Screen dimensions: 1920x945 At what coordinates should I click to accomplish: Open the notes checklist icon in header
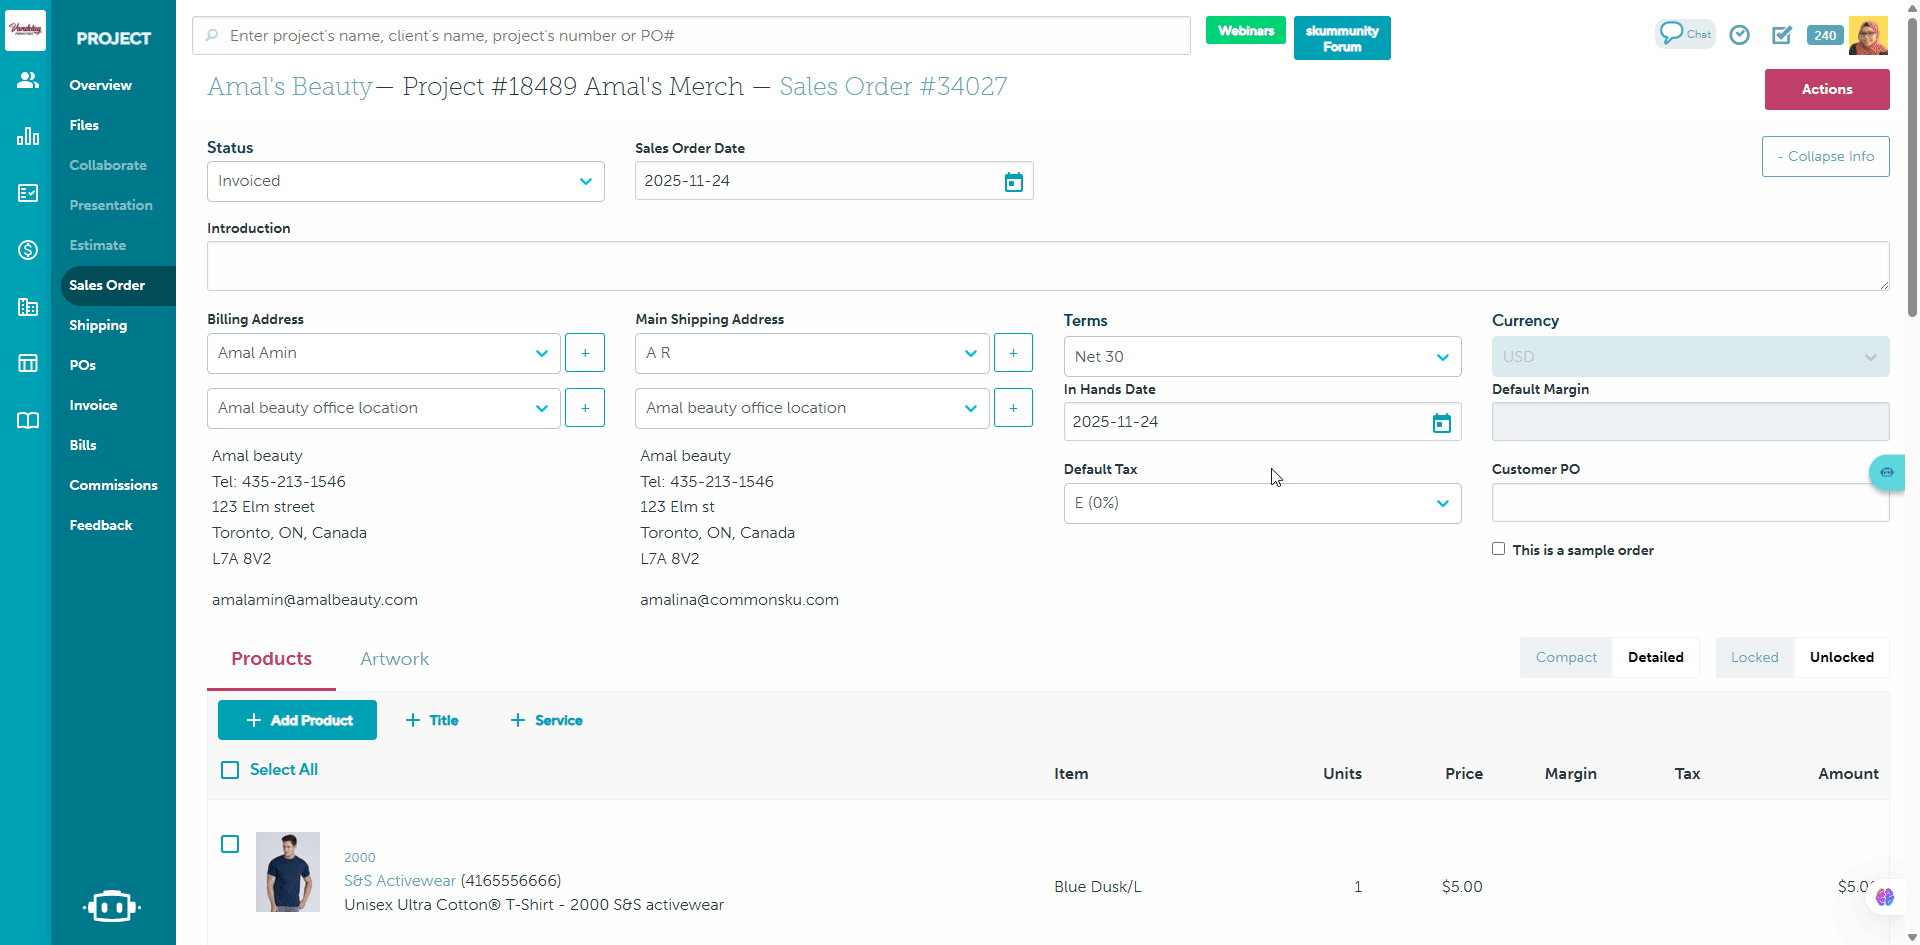1782,35
